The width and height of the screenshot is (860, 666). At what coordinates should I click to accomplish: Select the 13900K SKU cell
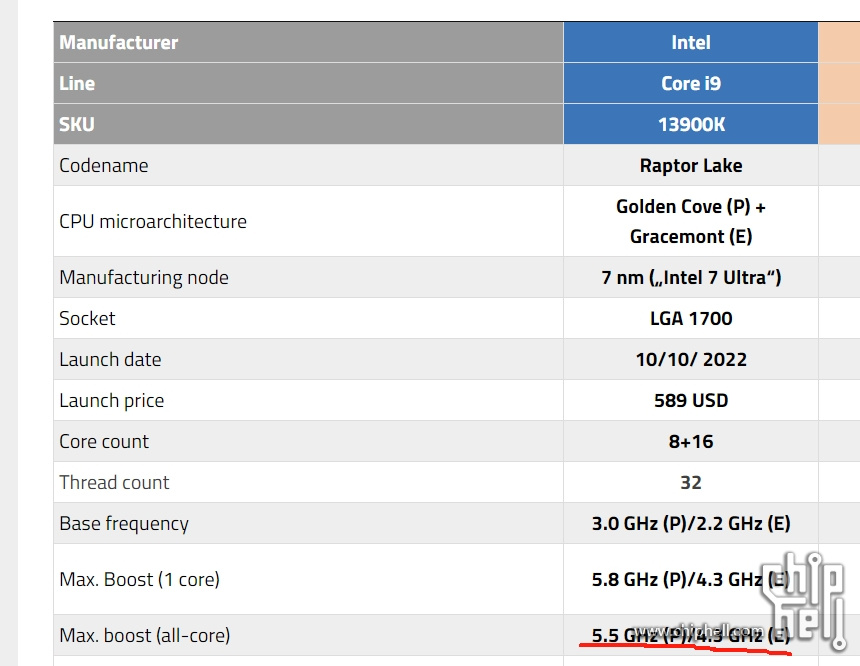(x=691, y=125)
